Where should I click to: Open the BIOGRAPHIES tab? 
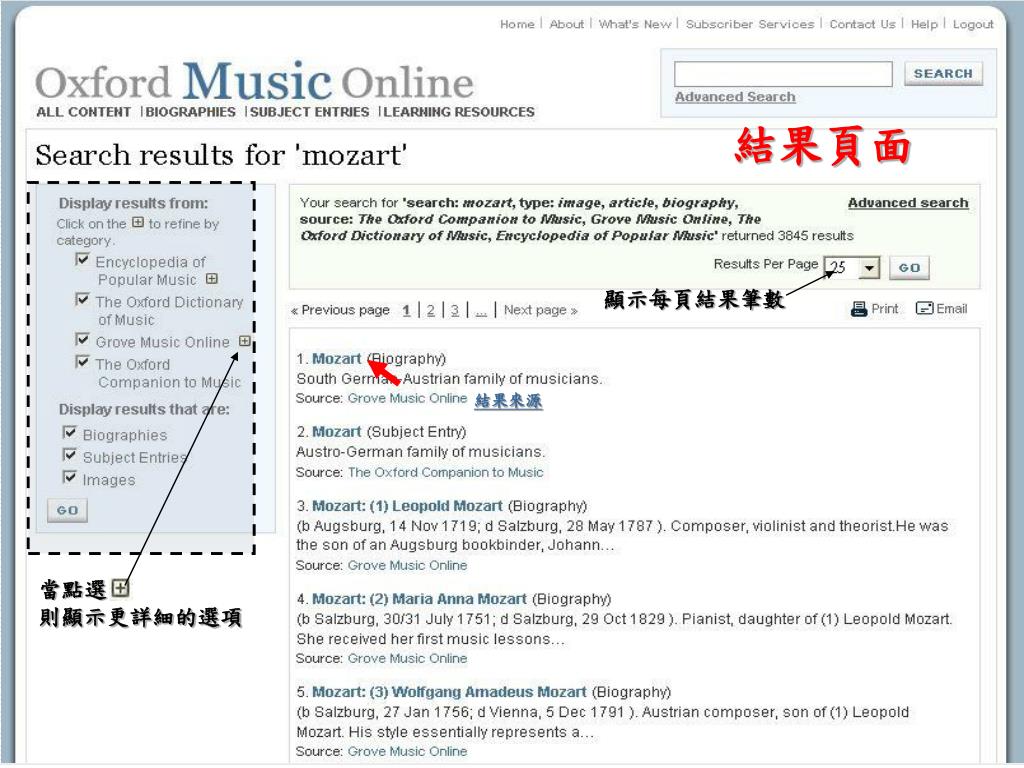tap(191, 112)
